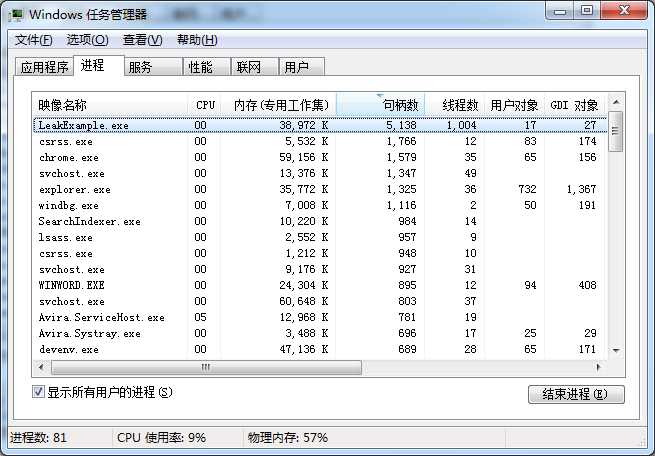Go to the 联网 tab

tap(254, 67)
